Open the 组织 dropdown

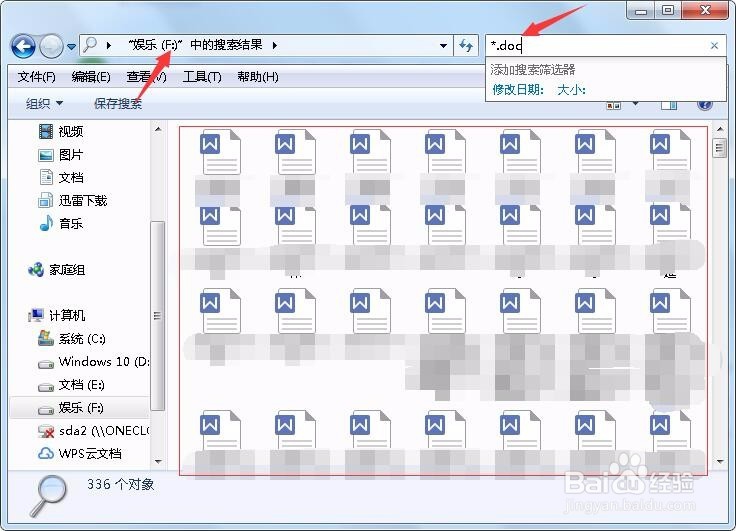tap(44, 103)
